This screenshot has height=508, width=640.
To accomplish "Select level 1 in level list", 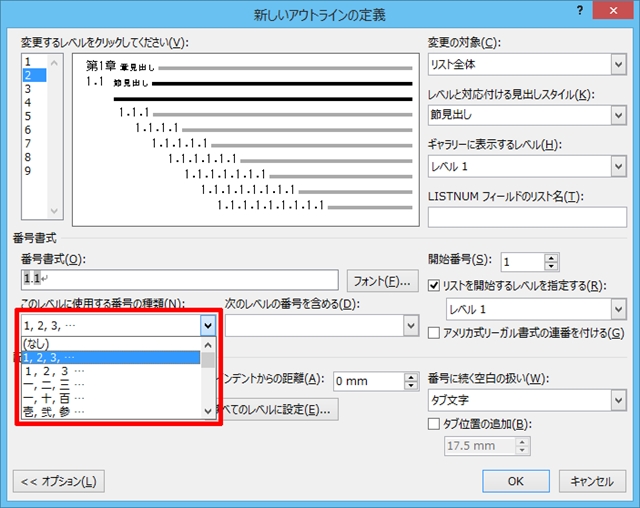I will (x=34, y=62).
